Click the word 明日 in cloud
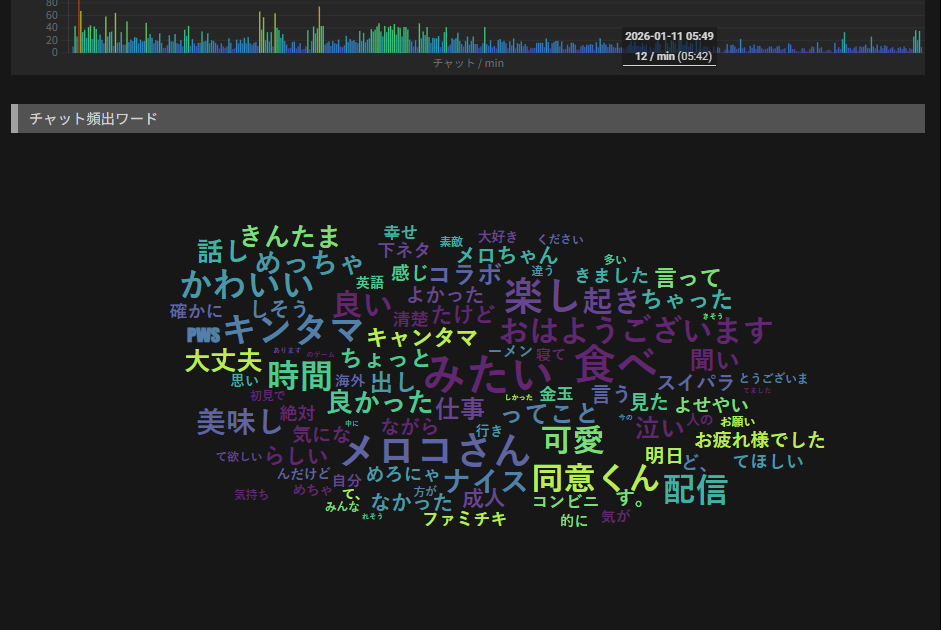 [664, 455]
